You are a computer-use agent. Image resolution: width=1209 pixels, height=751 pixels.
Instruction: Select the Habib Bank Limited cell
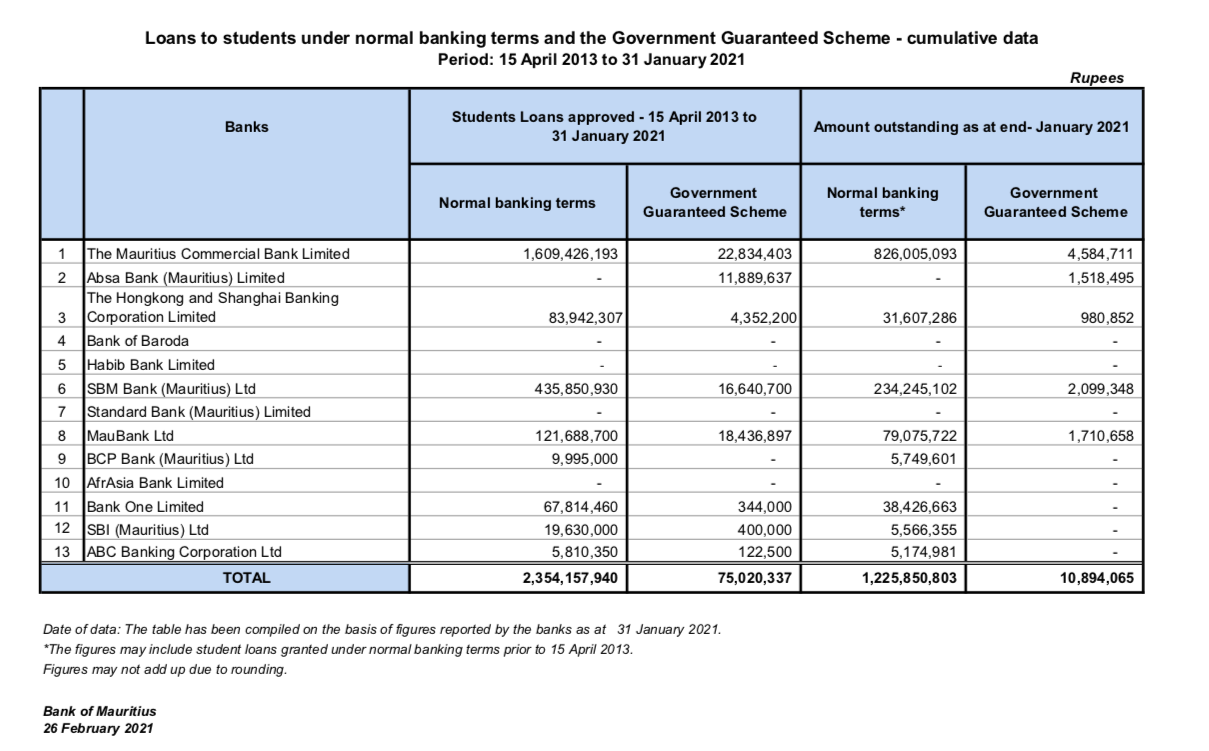point(151,365)
